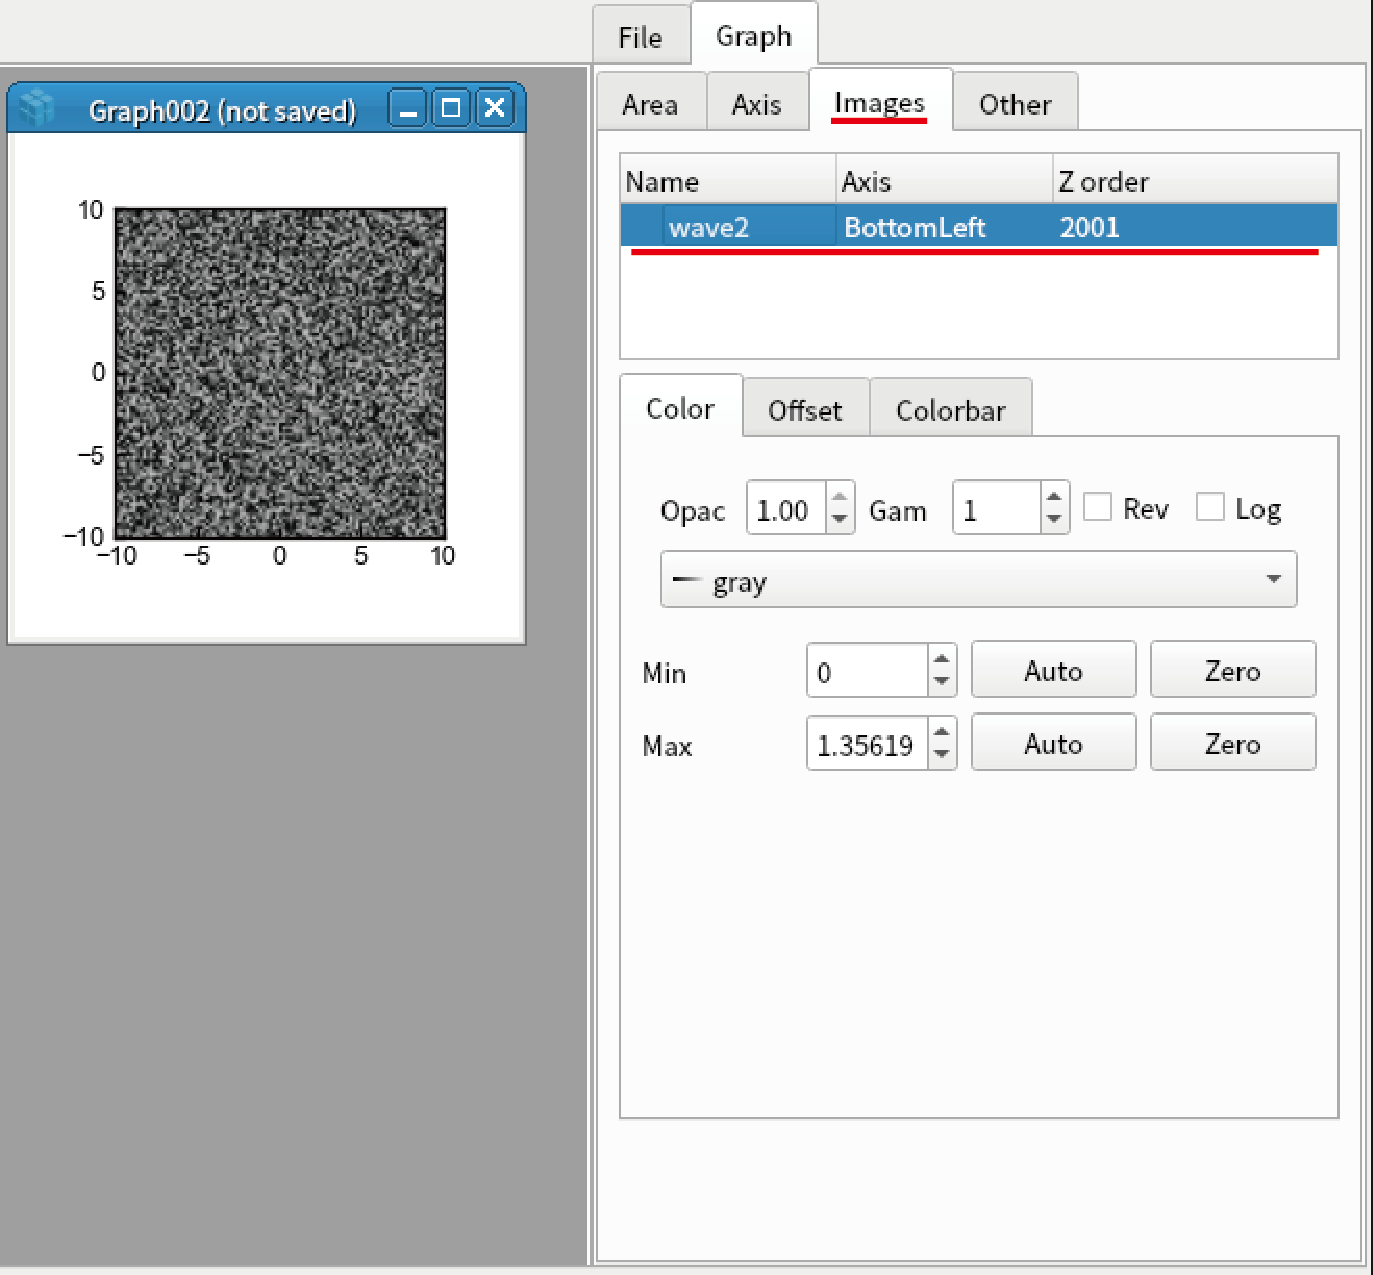Click Auto button for Min
This screenshot has width=1373, height=1275.
coord(1054,670)
